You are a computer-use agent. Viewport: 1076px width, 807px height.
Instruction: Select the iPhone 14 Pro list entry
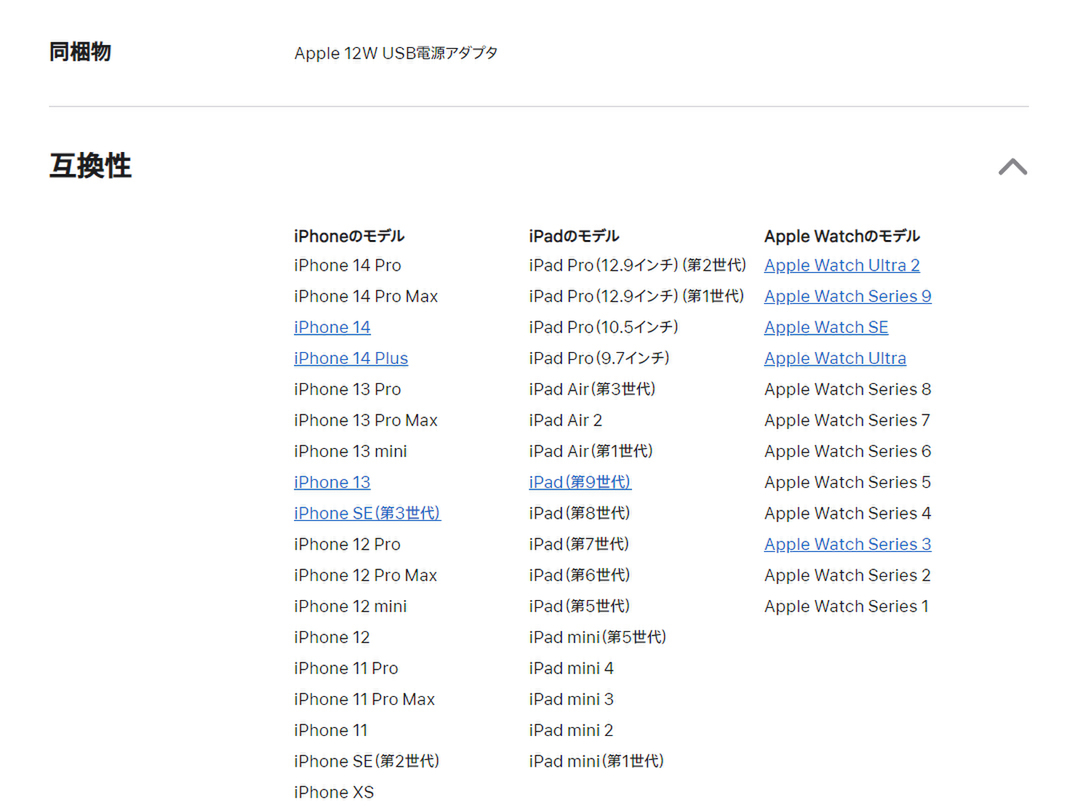(347, 265)
